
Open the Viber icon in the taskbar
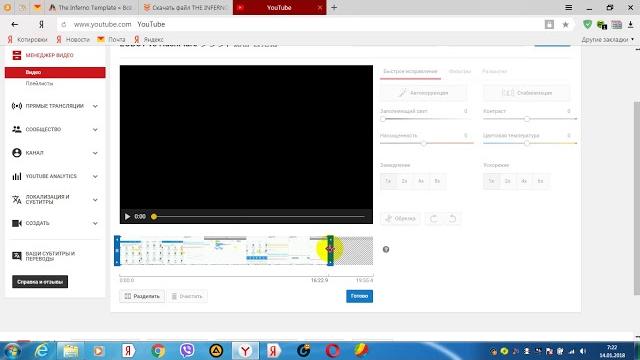[x=187, y=351]
